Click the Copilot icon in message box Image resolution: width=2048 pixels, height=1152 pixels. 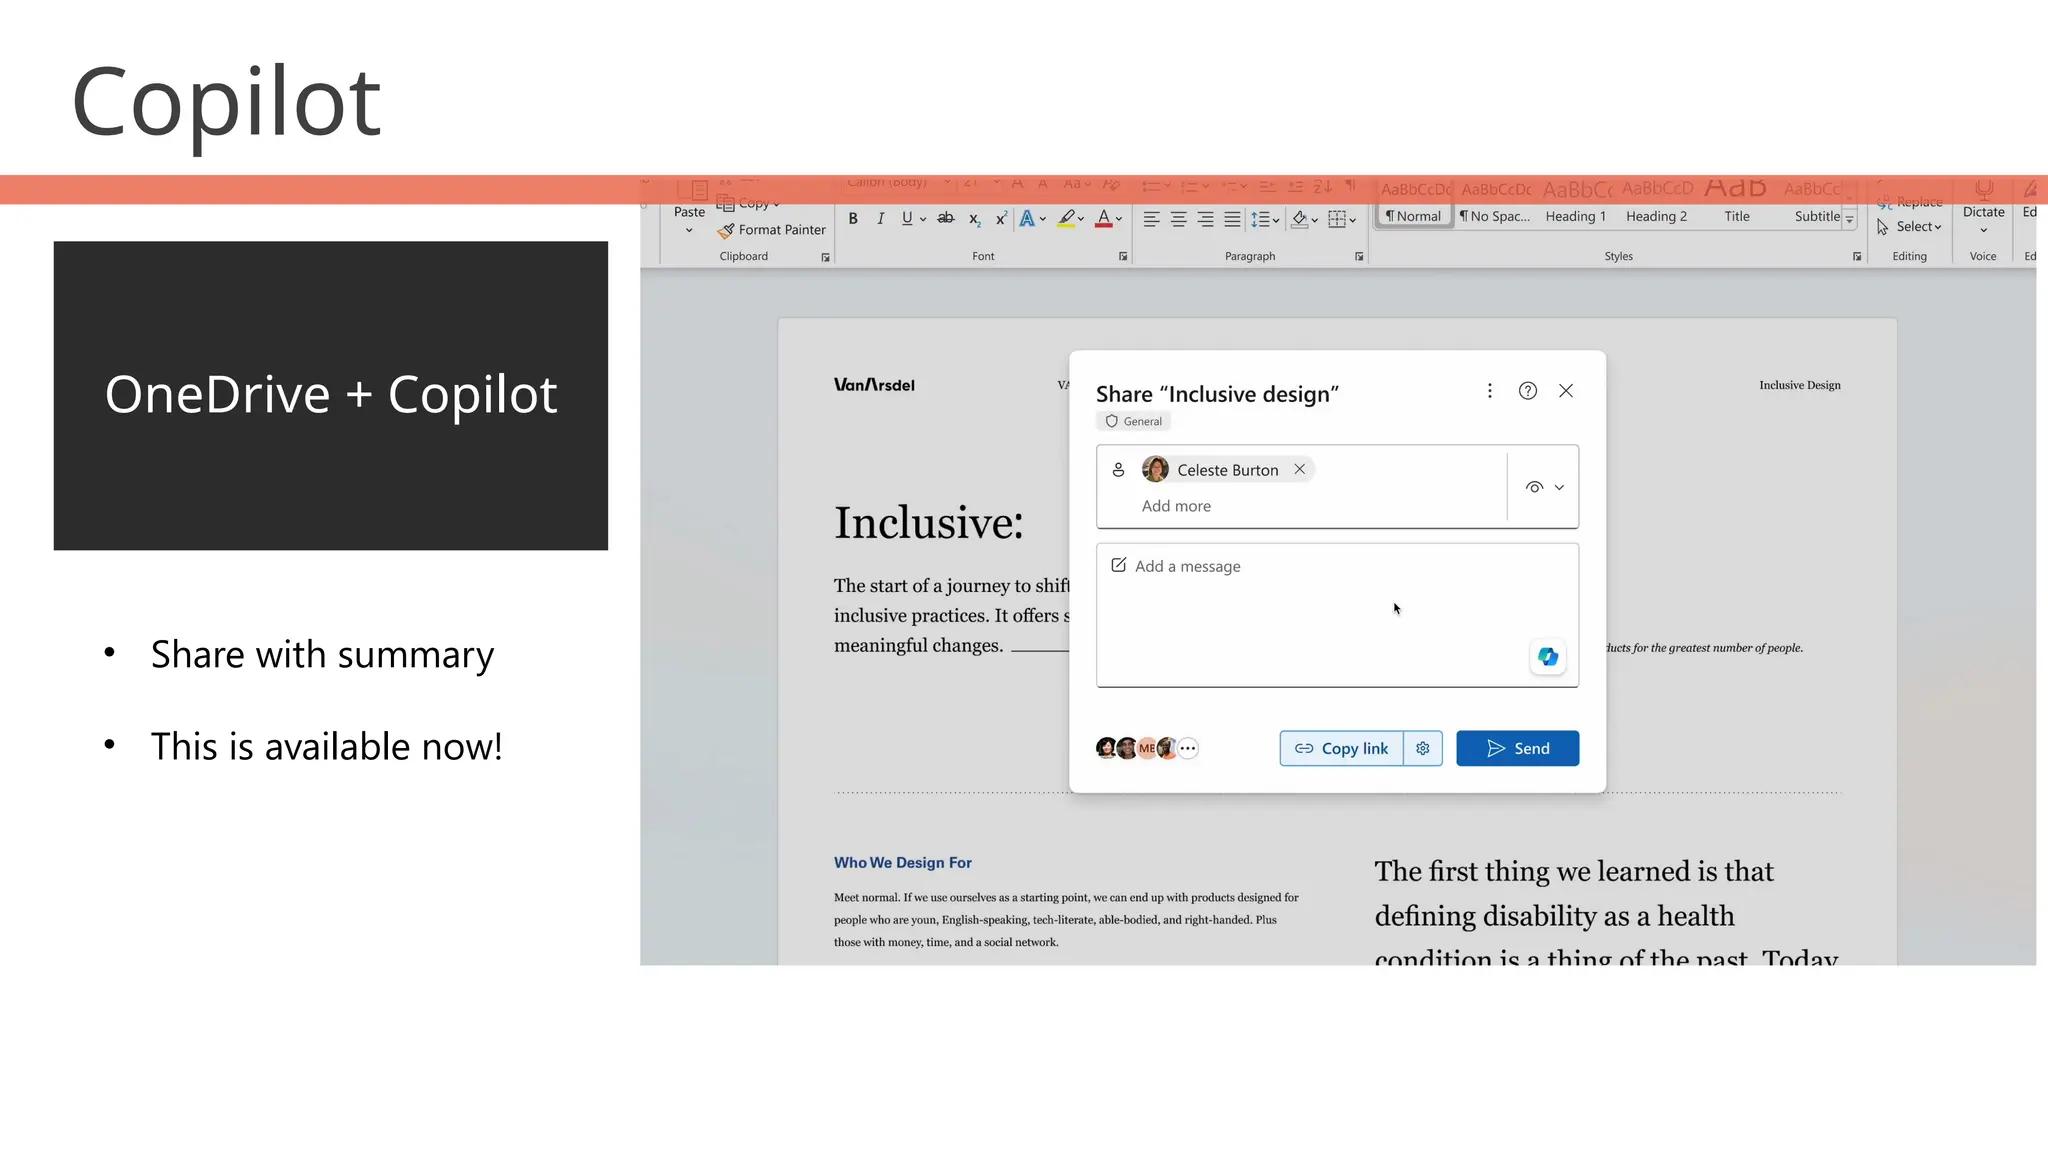coord(1548,657)
